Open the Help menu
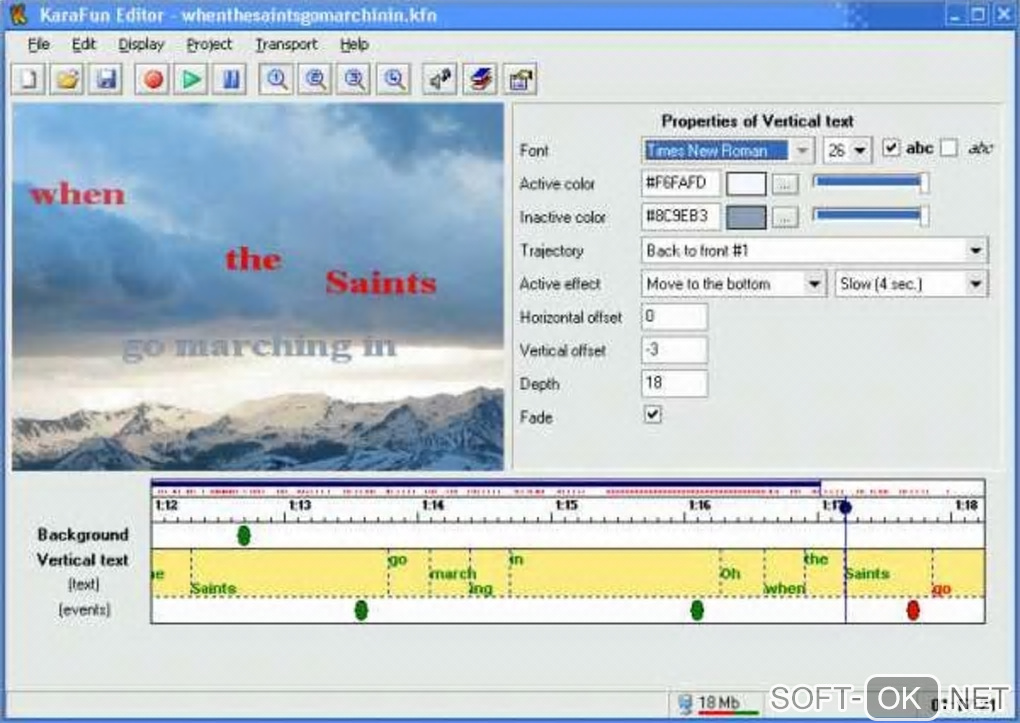The image size is (1020, 723). click(x=354, y=44)
